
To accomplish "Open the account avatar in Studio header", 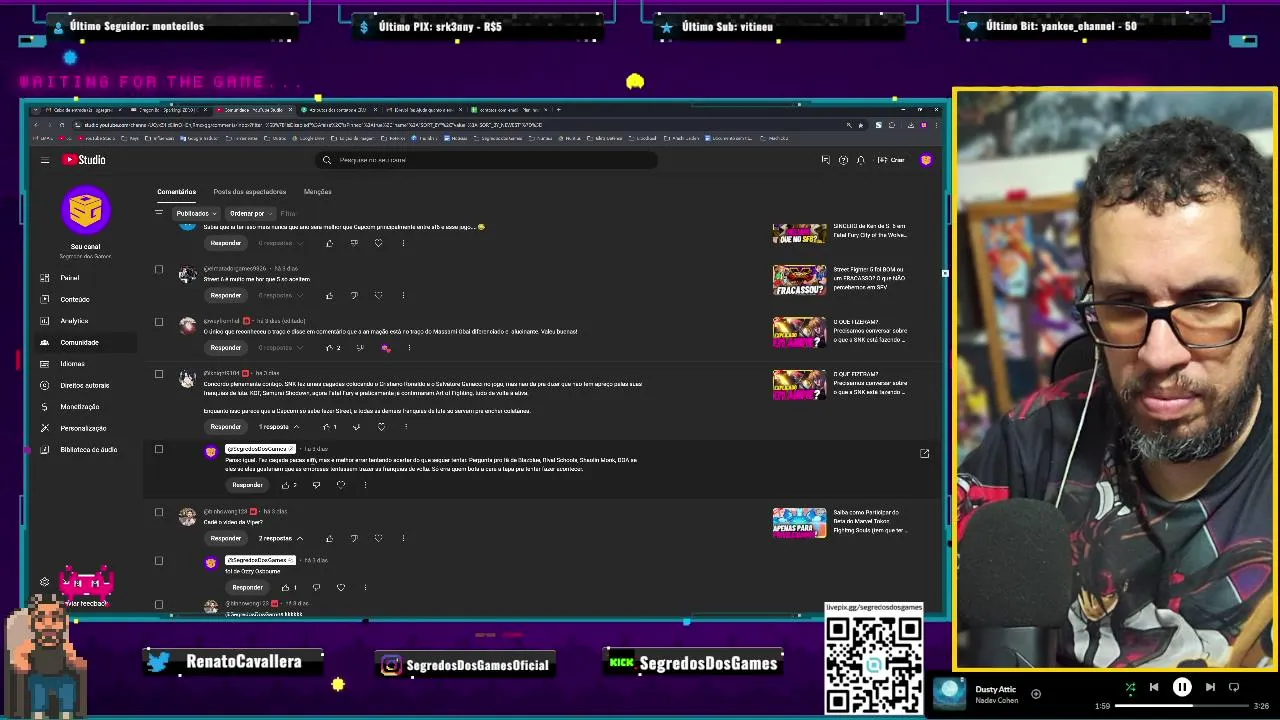I will 926,160.
